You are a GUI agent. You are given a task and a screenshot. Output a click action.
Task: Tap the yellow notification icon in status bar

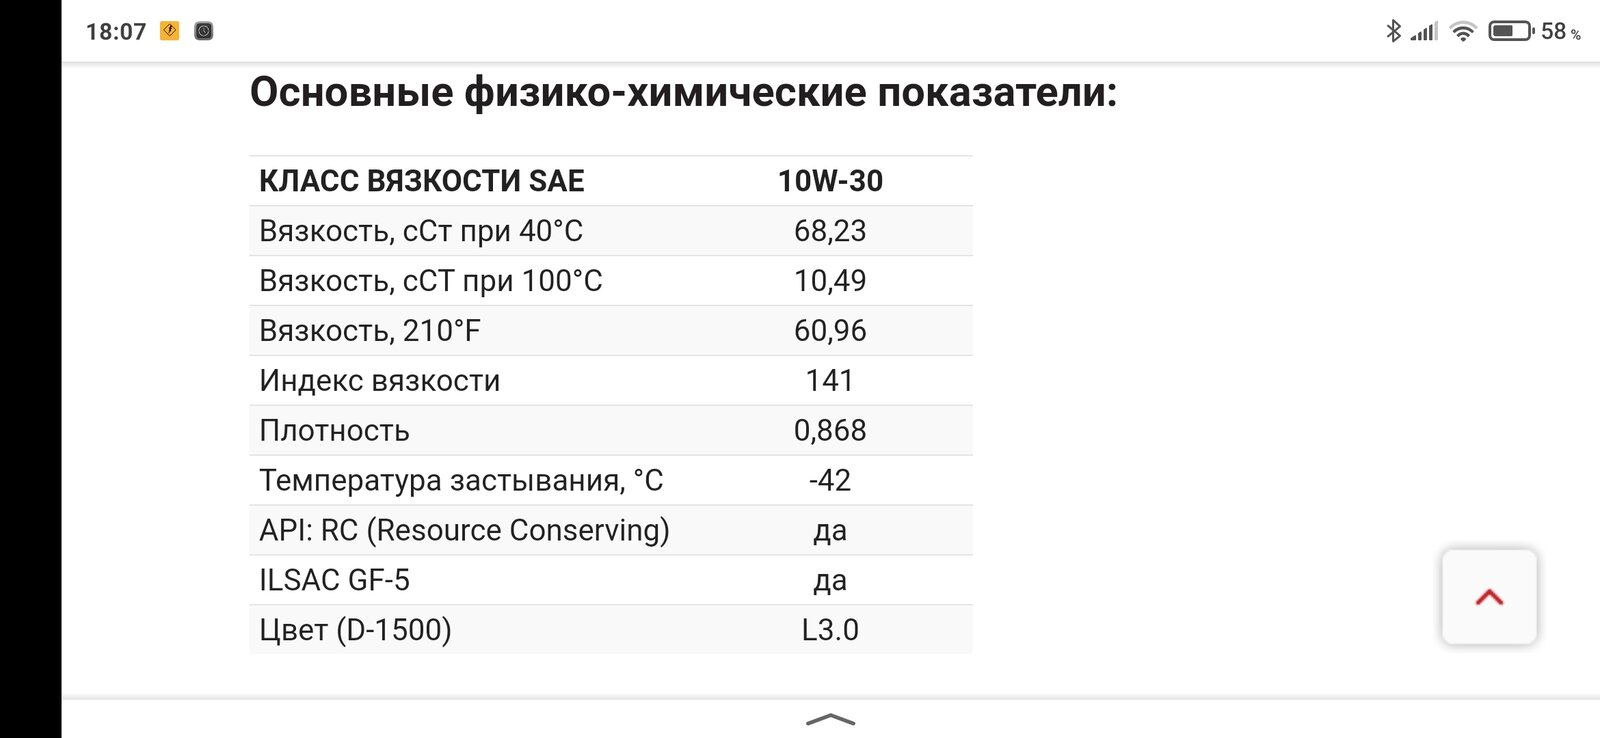tap(170, 31)
